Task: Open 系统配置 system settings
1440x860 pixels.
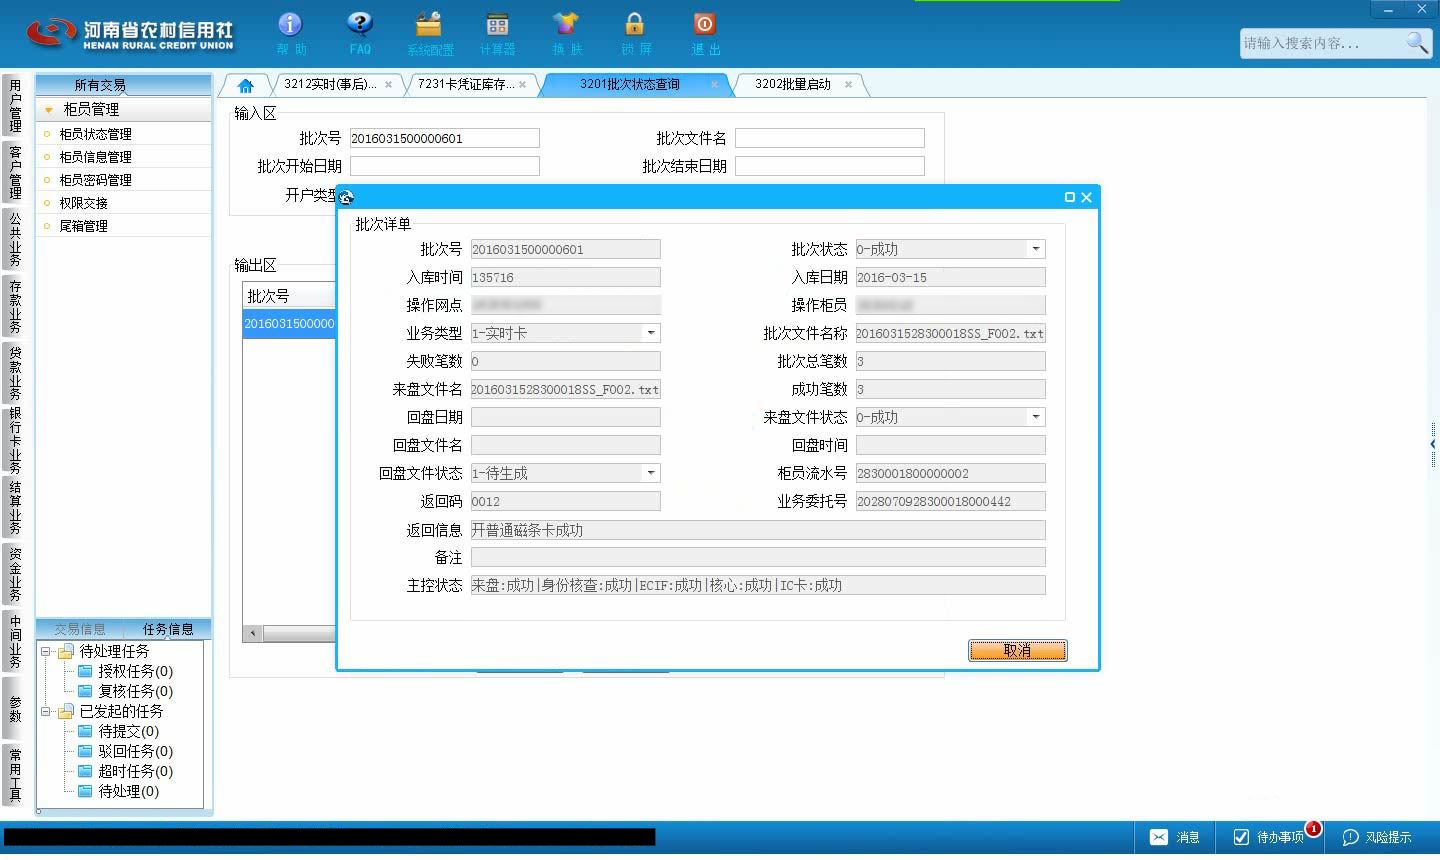Action: [x=429, y=33]
